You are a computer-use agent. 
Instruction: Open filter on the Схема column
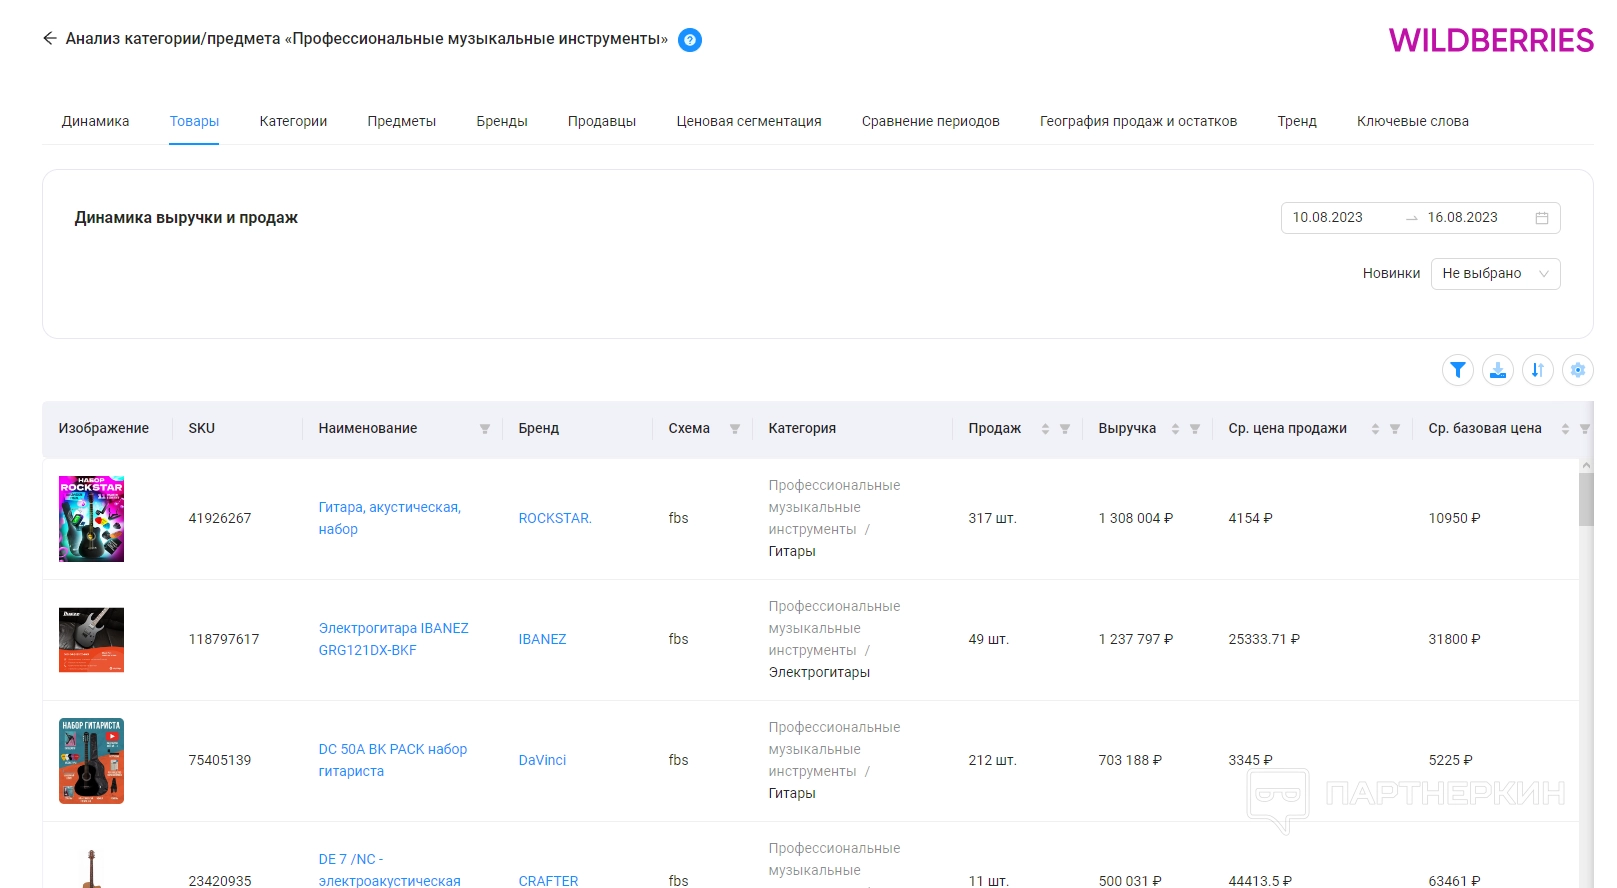pyautogui.click(x=735, y=429)
